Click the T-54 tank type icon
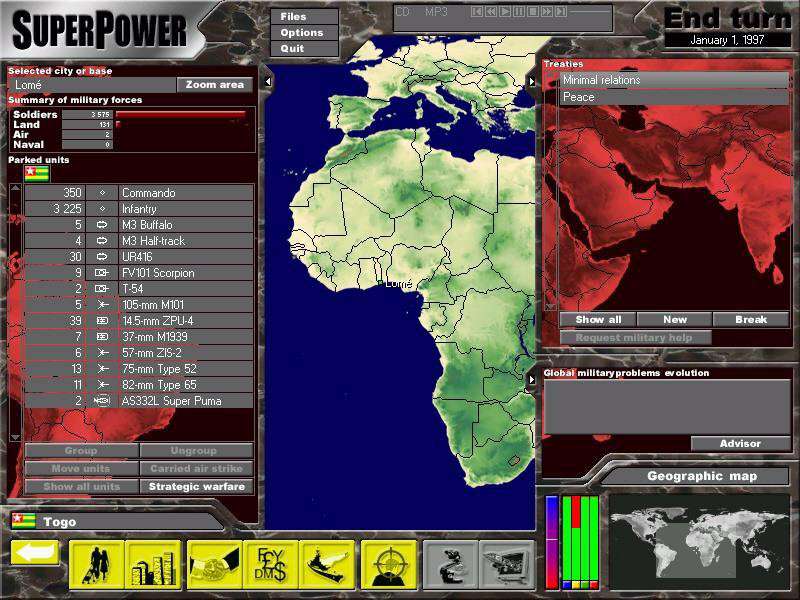This screenshot has width=800, height=600. (x=102, y=289)
